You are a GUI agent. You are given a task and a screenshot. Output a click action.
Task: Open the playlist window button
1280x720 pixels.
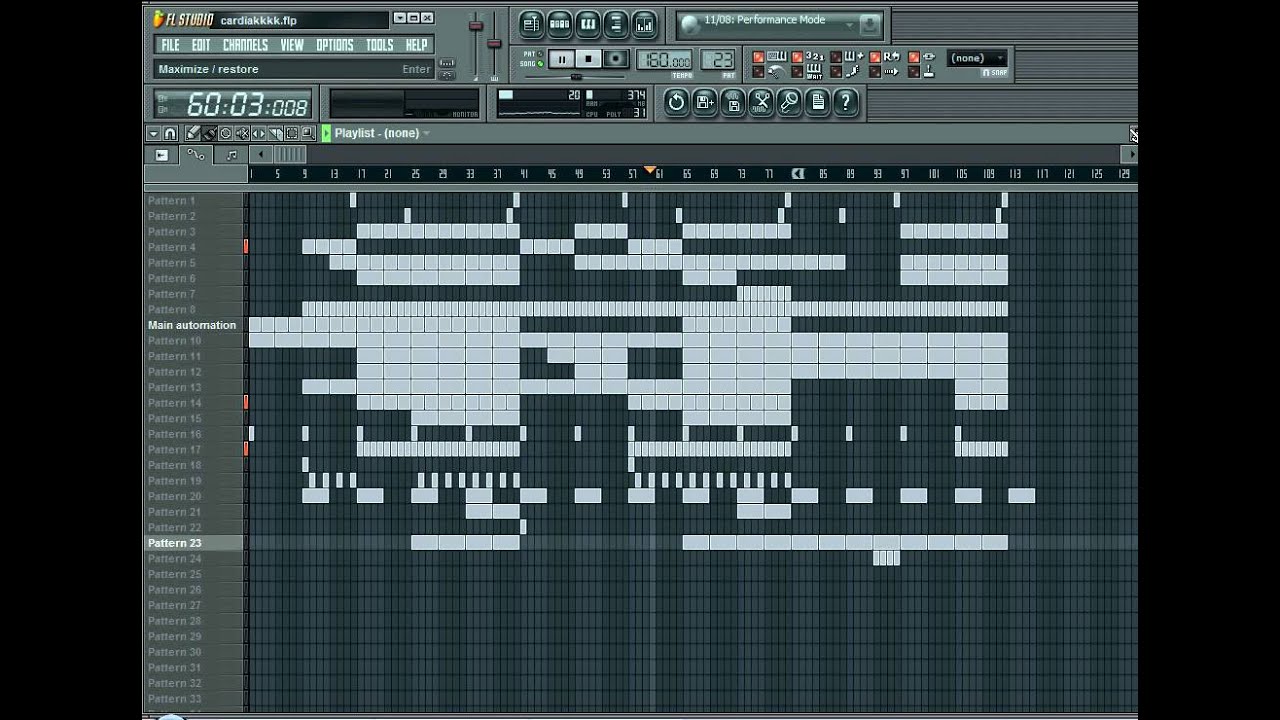(x=532, y=24)
